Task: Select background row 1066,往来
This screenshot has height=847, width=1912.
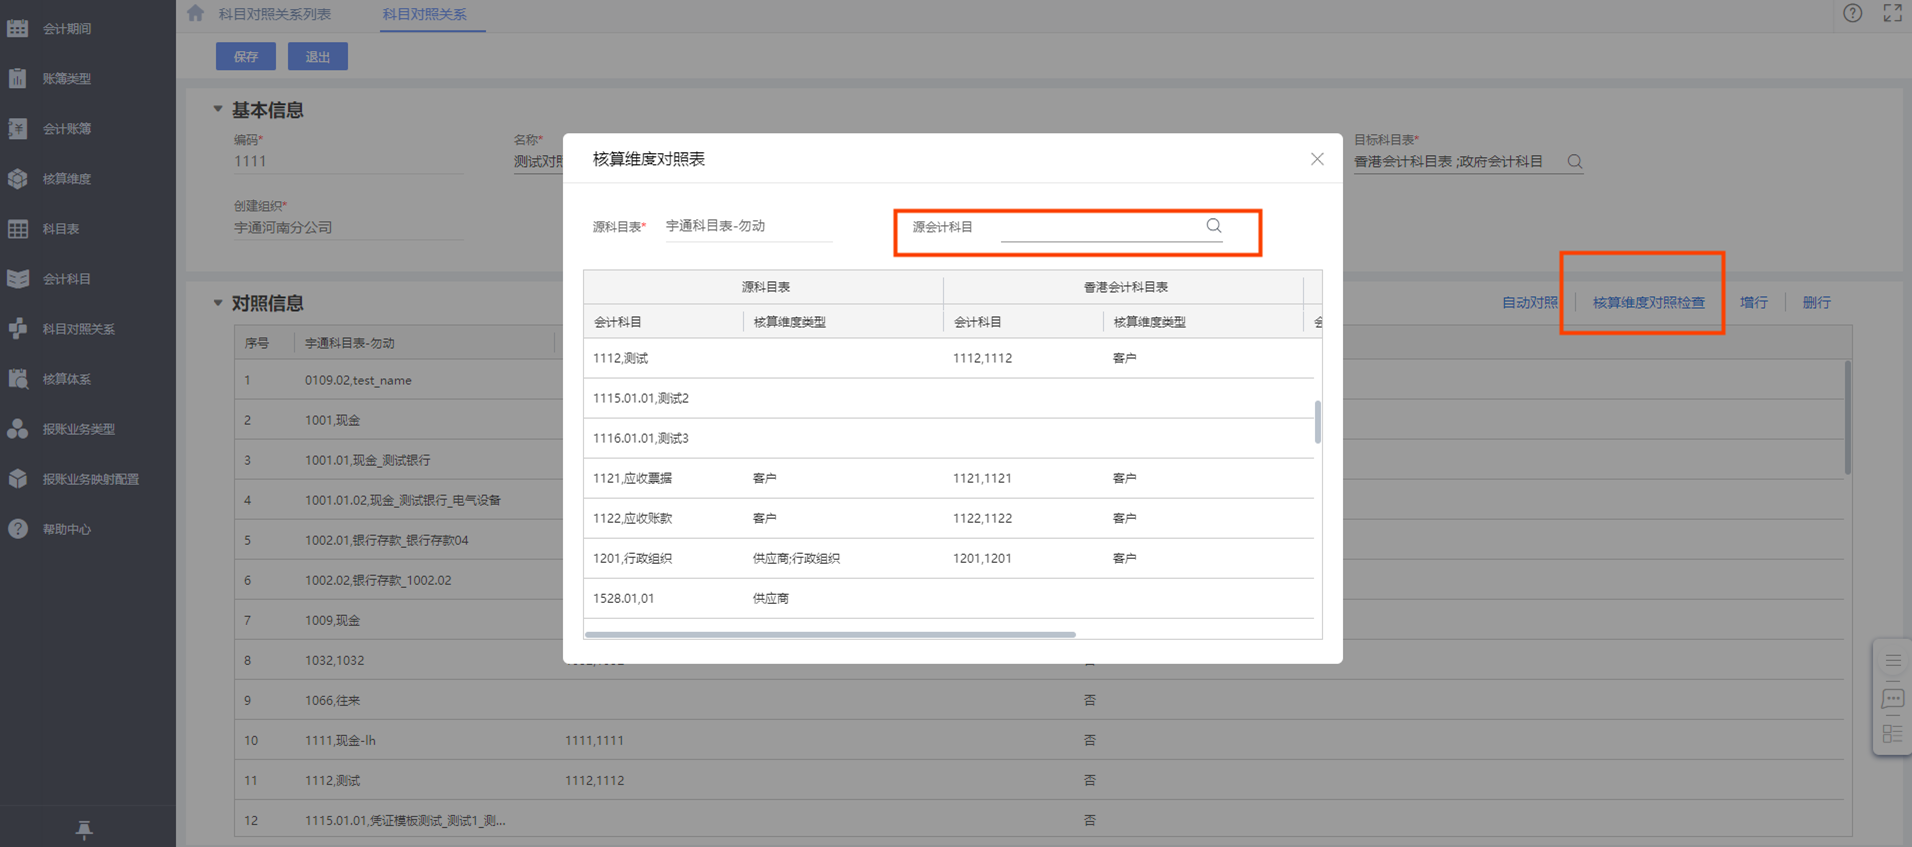Action: point(1040,700)
